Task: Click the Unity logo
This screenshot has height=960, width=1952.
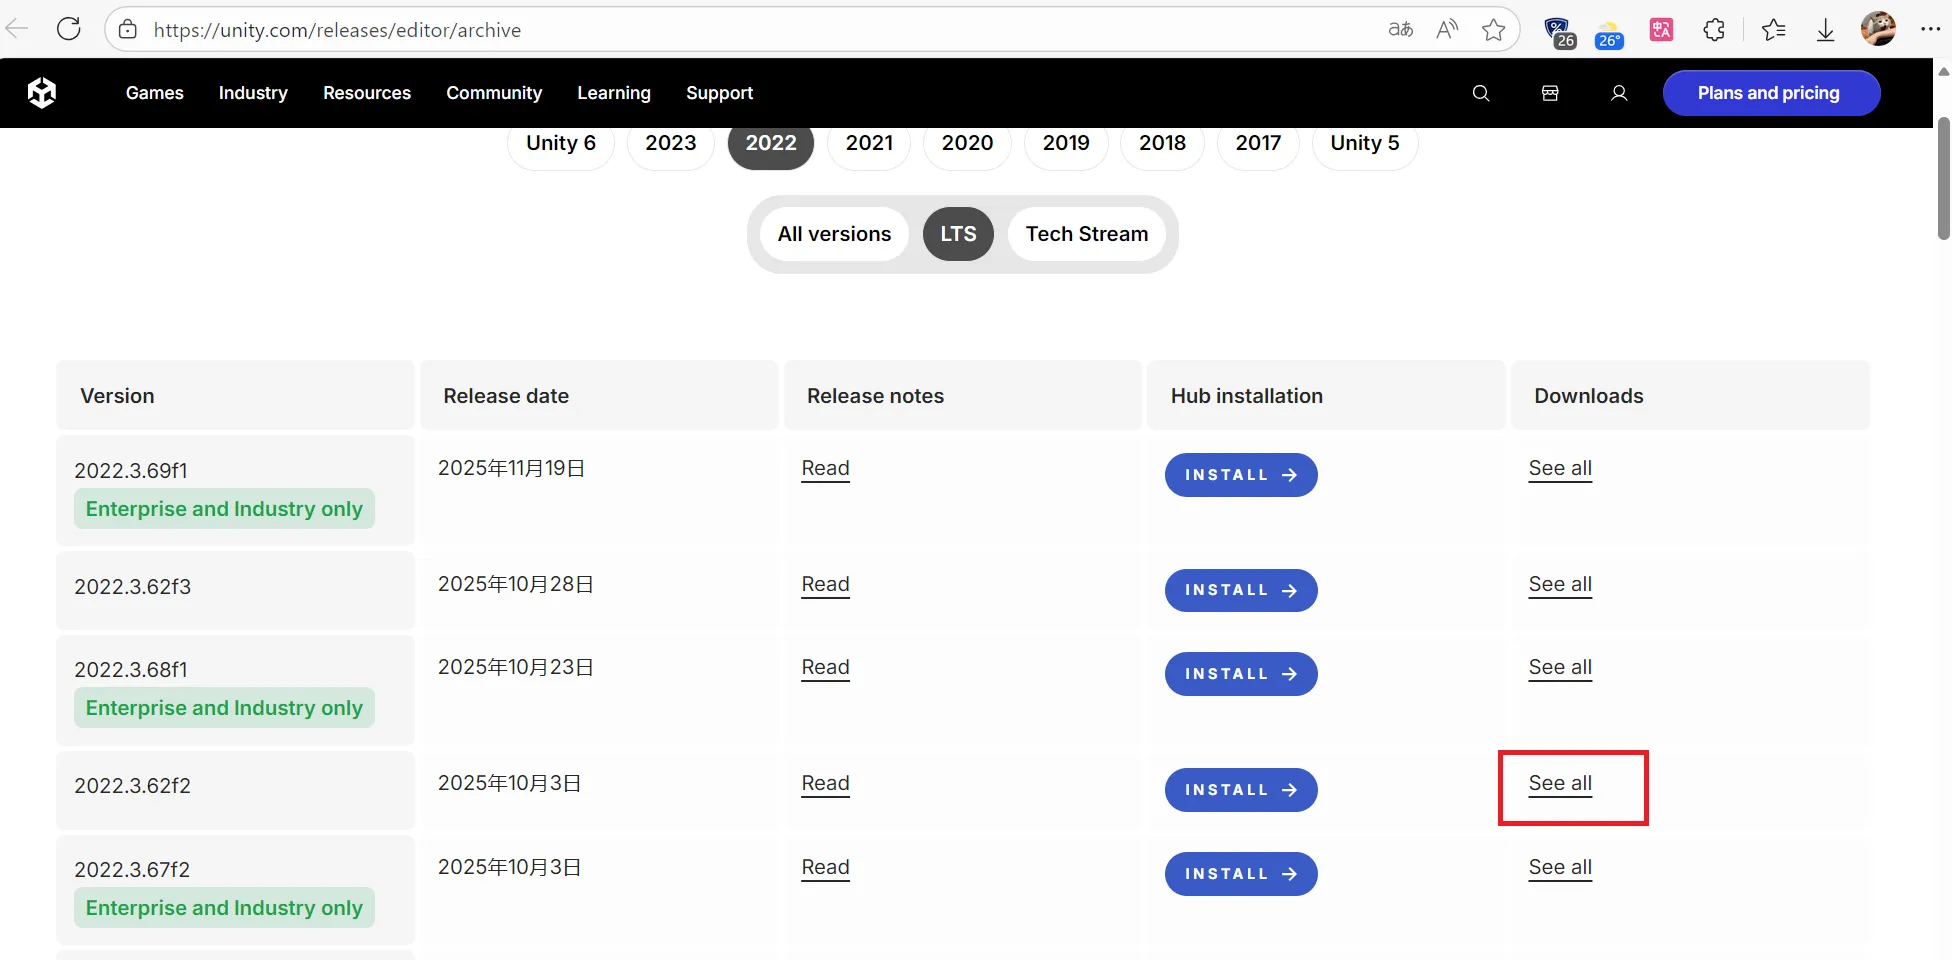Action: click(x=43, y=92)
